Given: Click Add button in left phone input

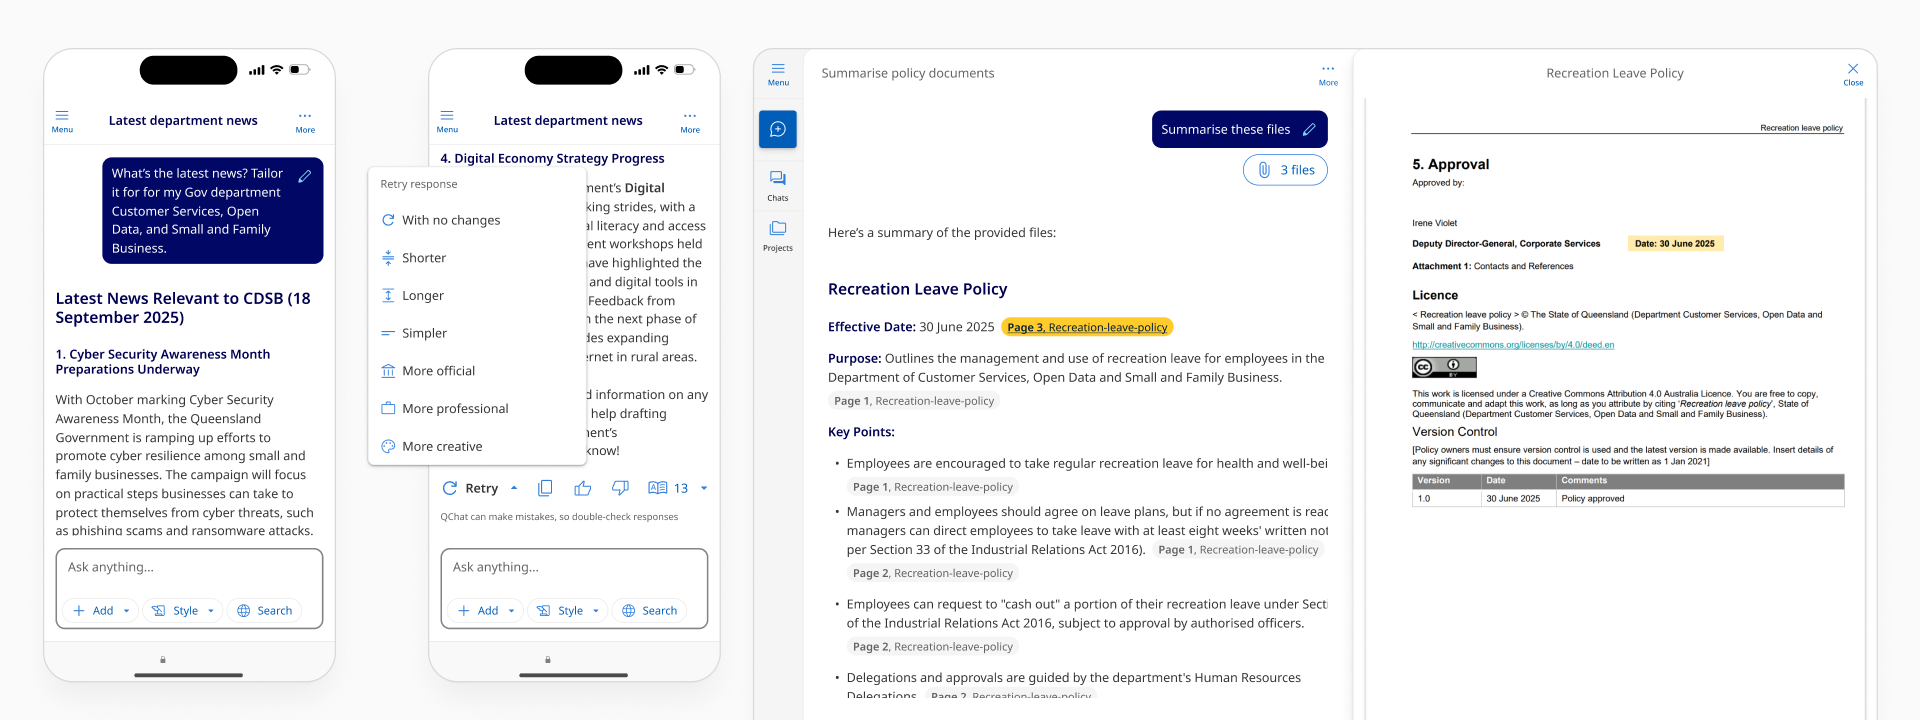Looking at the screenshot, I should 93,611.
